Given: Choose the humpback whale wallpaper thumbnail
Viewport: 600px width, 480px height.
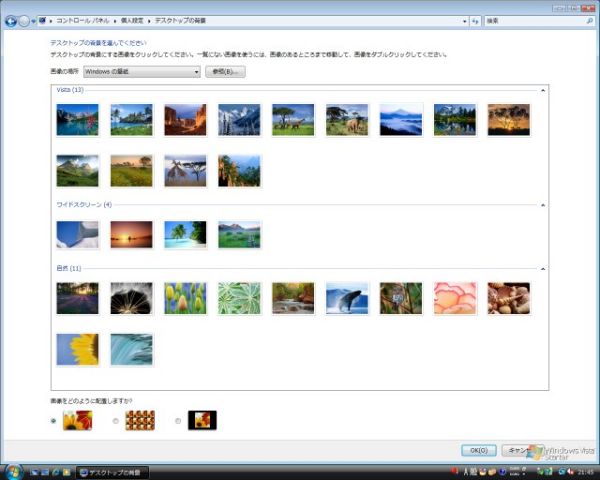Looking at the screenshot, I should (x=347, y=298).
